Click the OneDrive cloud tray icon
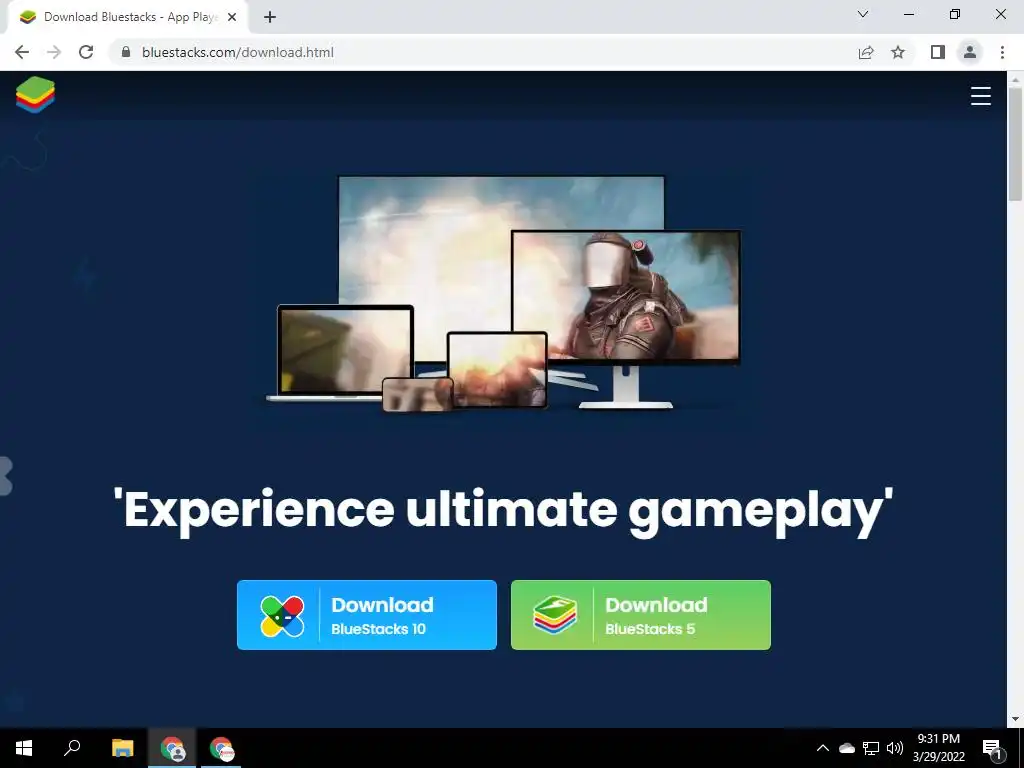This screenshot has height=768, width=1024. pyautogui.click(x=846, y=748)
